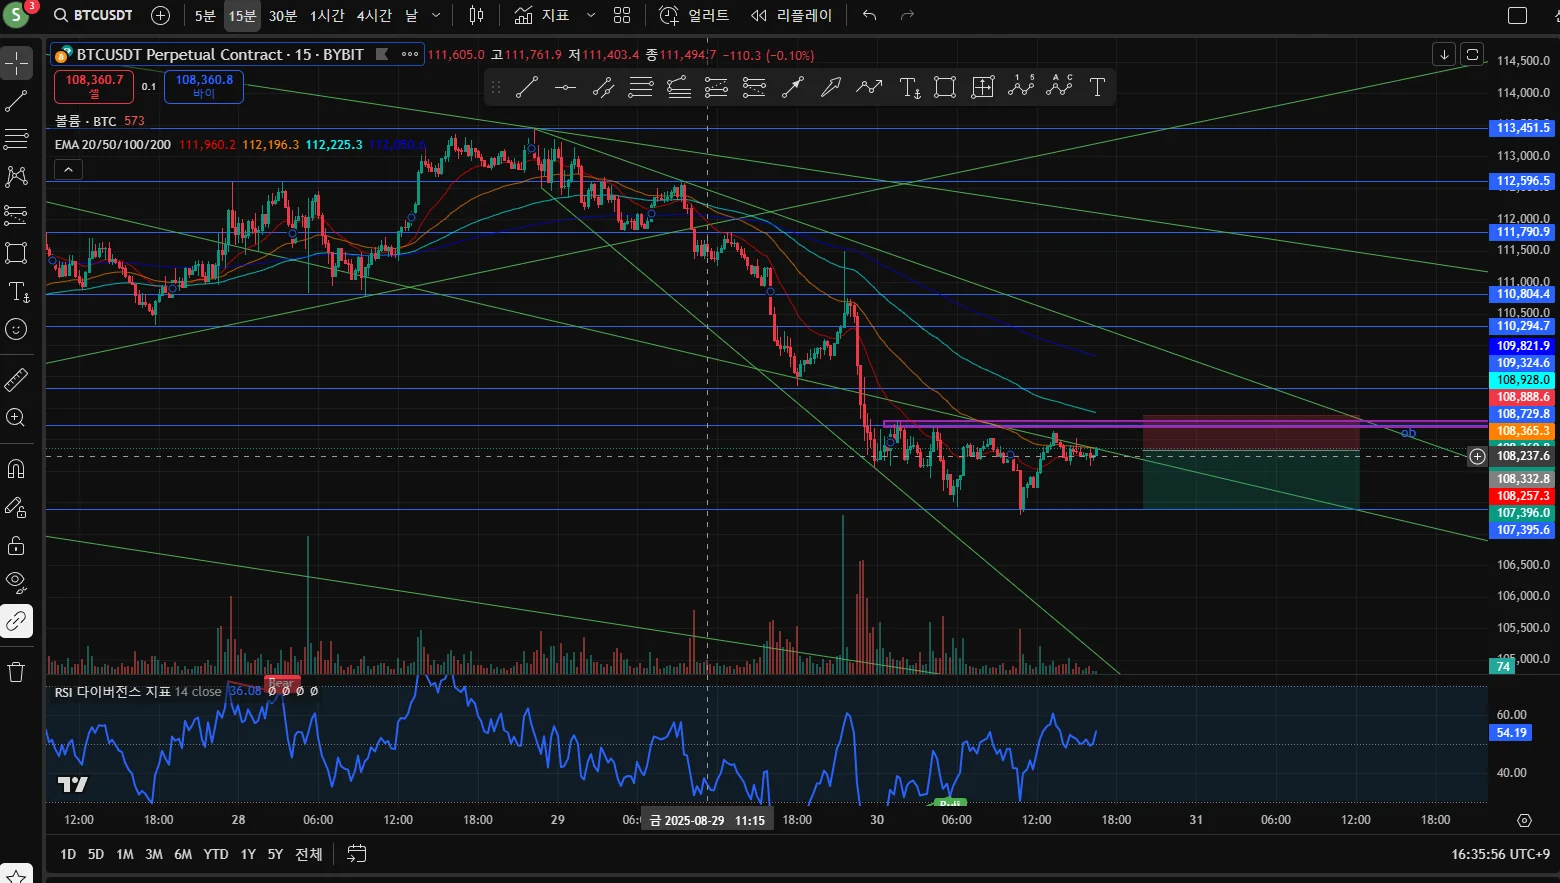Select the 3M date range
Image resolution: width=1560 pixels, height=883 pixels.
coord(154,854)
